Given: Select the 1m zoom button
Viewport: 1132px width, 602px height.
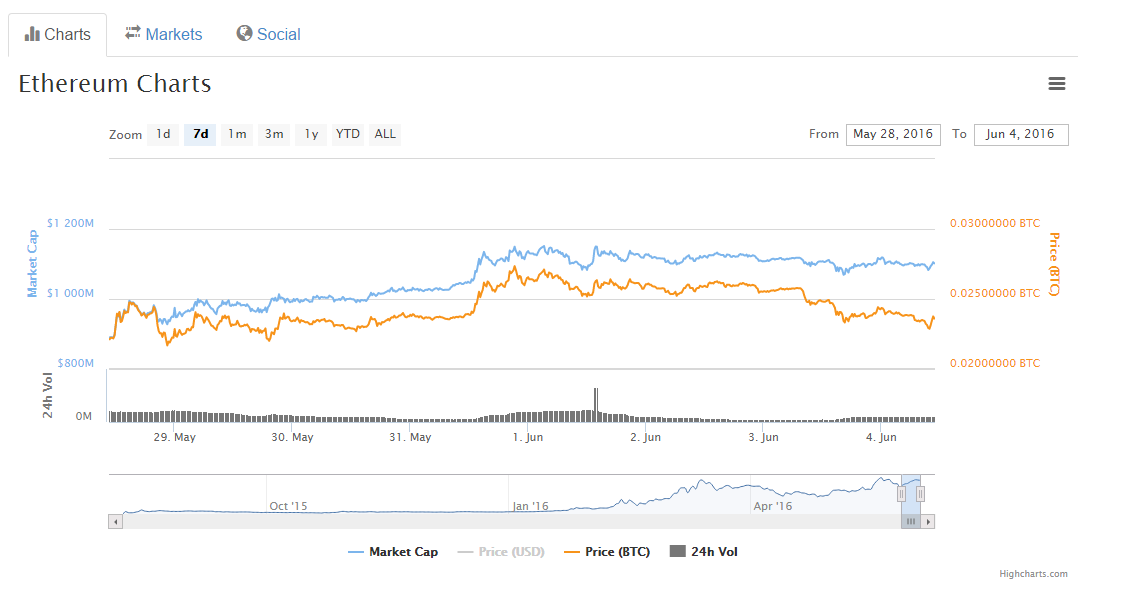Looking at the screenshot, I should [x=236, y=134].
